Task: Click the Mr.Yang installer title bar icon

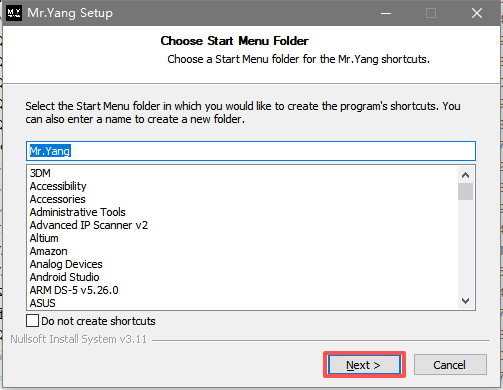Action: [14, 13]
